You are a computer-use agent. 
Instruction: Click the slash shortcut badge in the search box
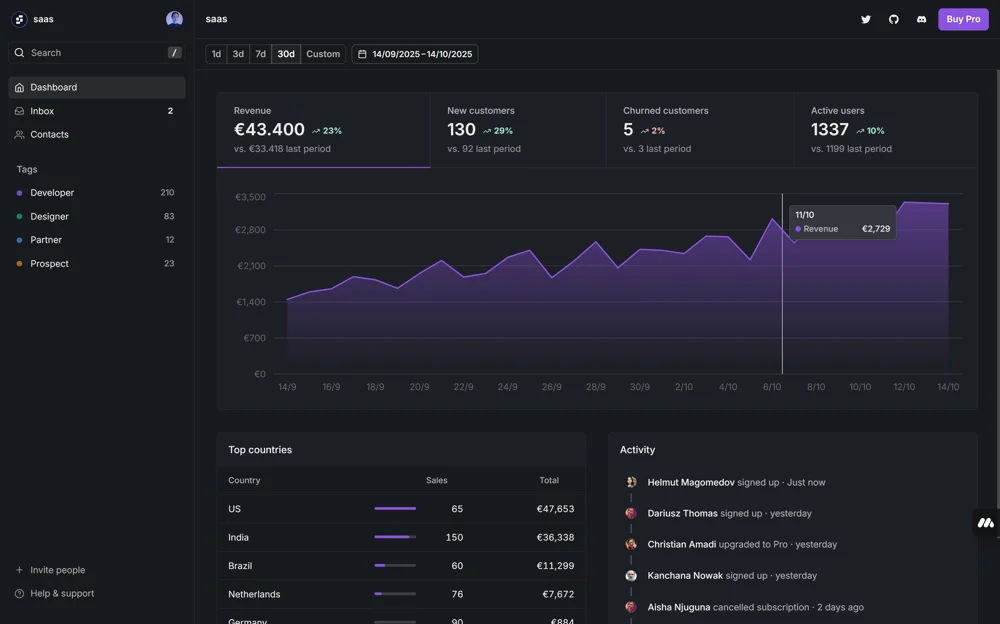click(174, 53)
